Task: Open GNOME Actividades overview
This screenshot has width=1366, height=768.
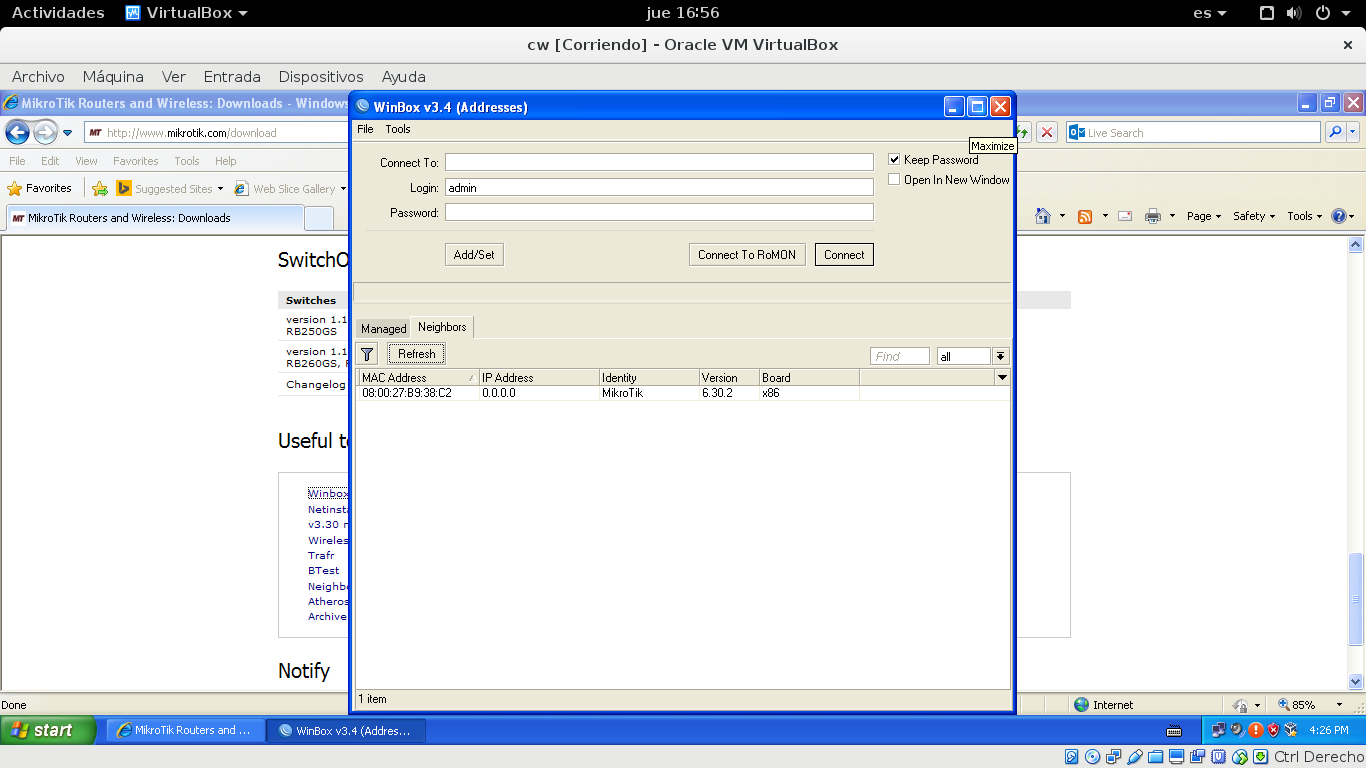Action: tap(58, 13)
